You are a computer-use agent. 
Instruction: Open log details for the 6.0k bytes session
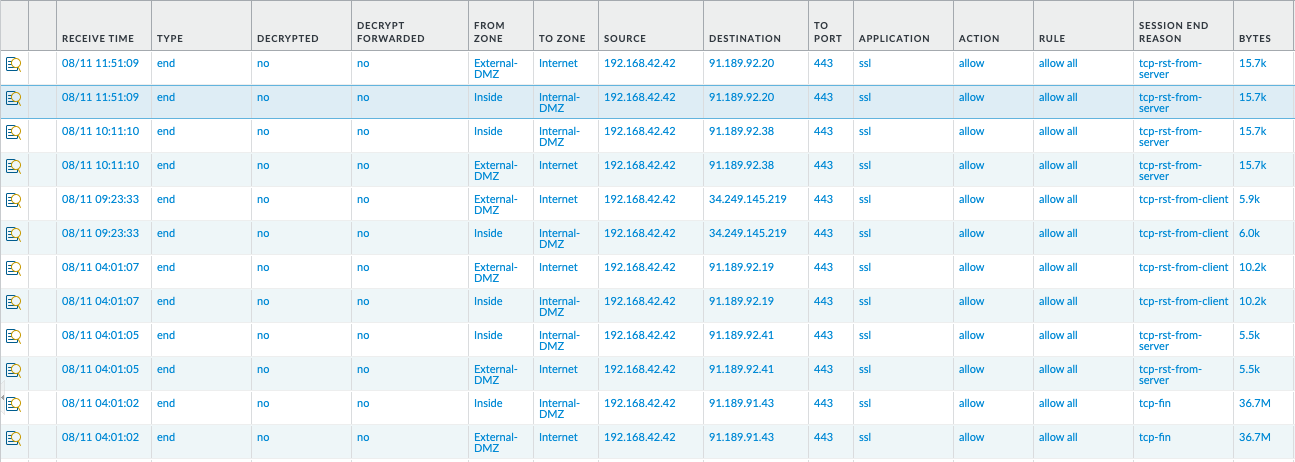[13, 234]
